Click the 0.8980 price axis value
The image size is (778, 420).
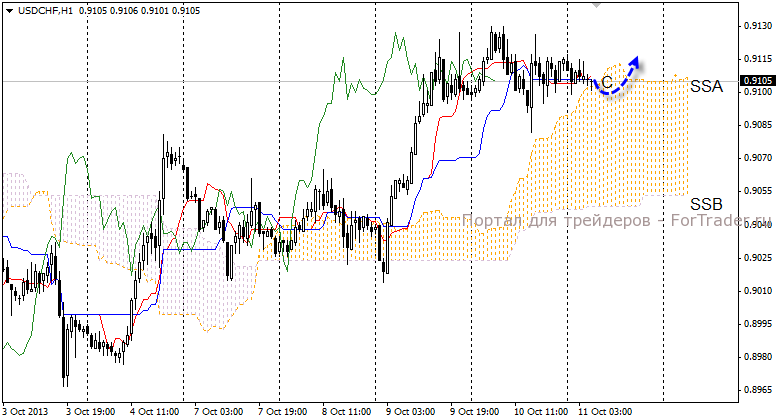(x=758, y=356)
